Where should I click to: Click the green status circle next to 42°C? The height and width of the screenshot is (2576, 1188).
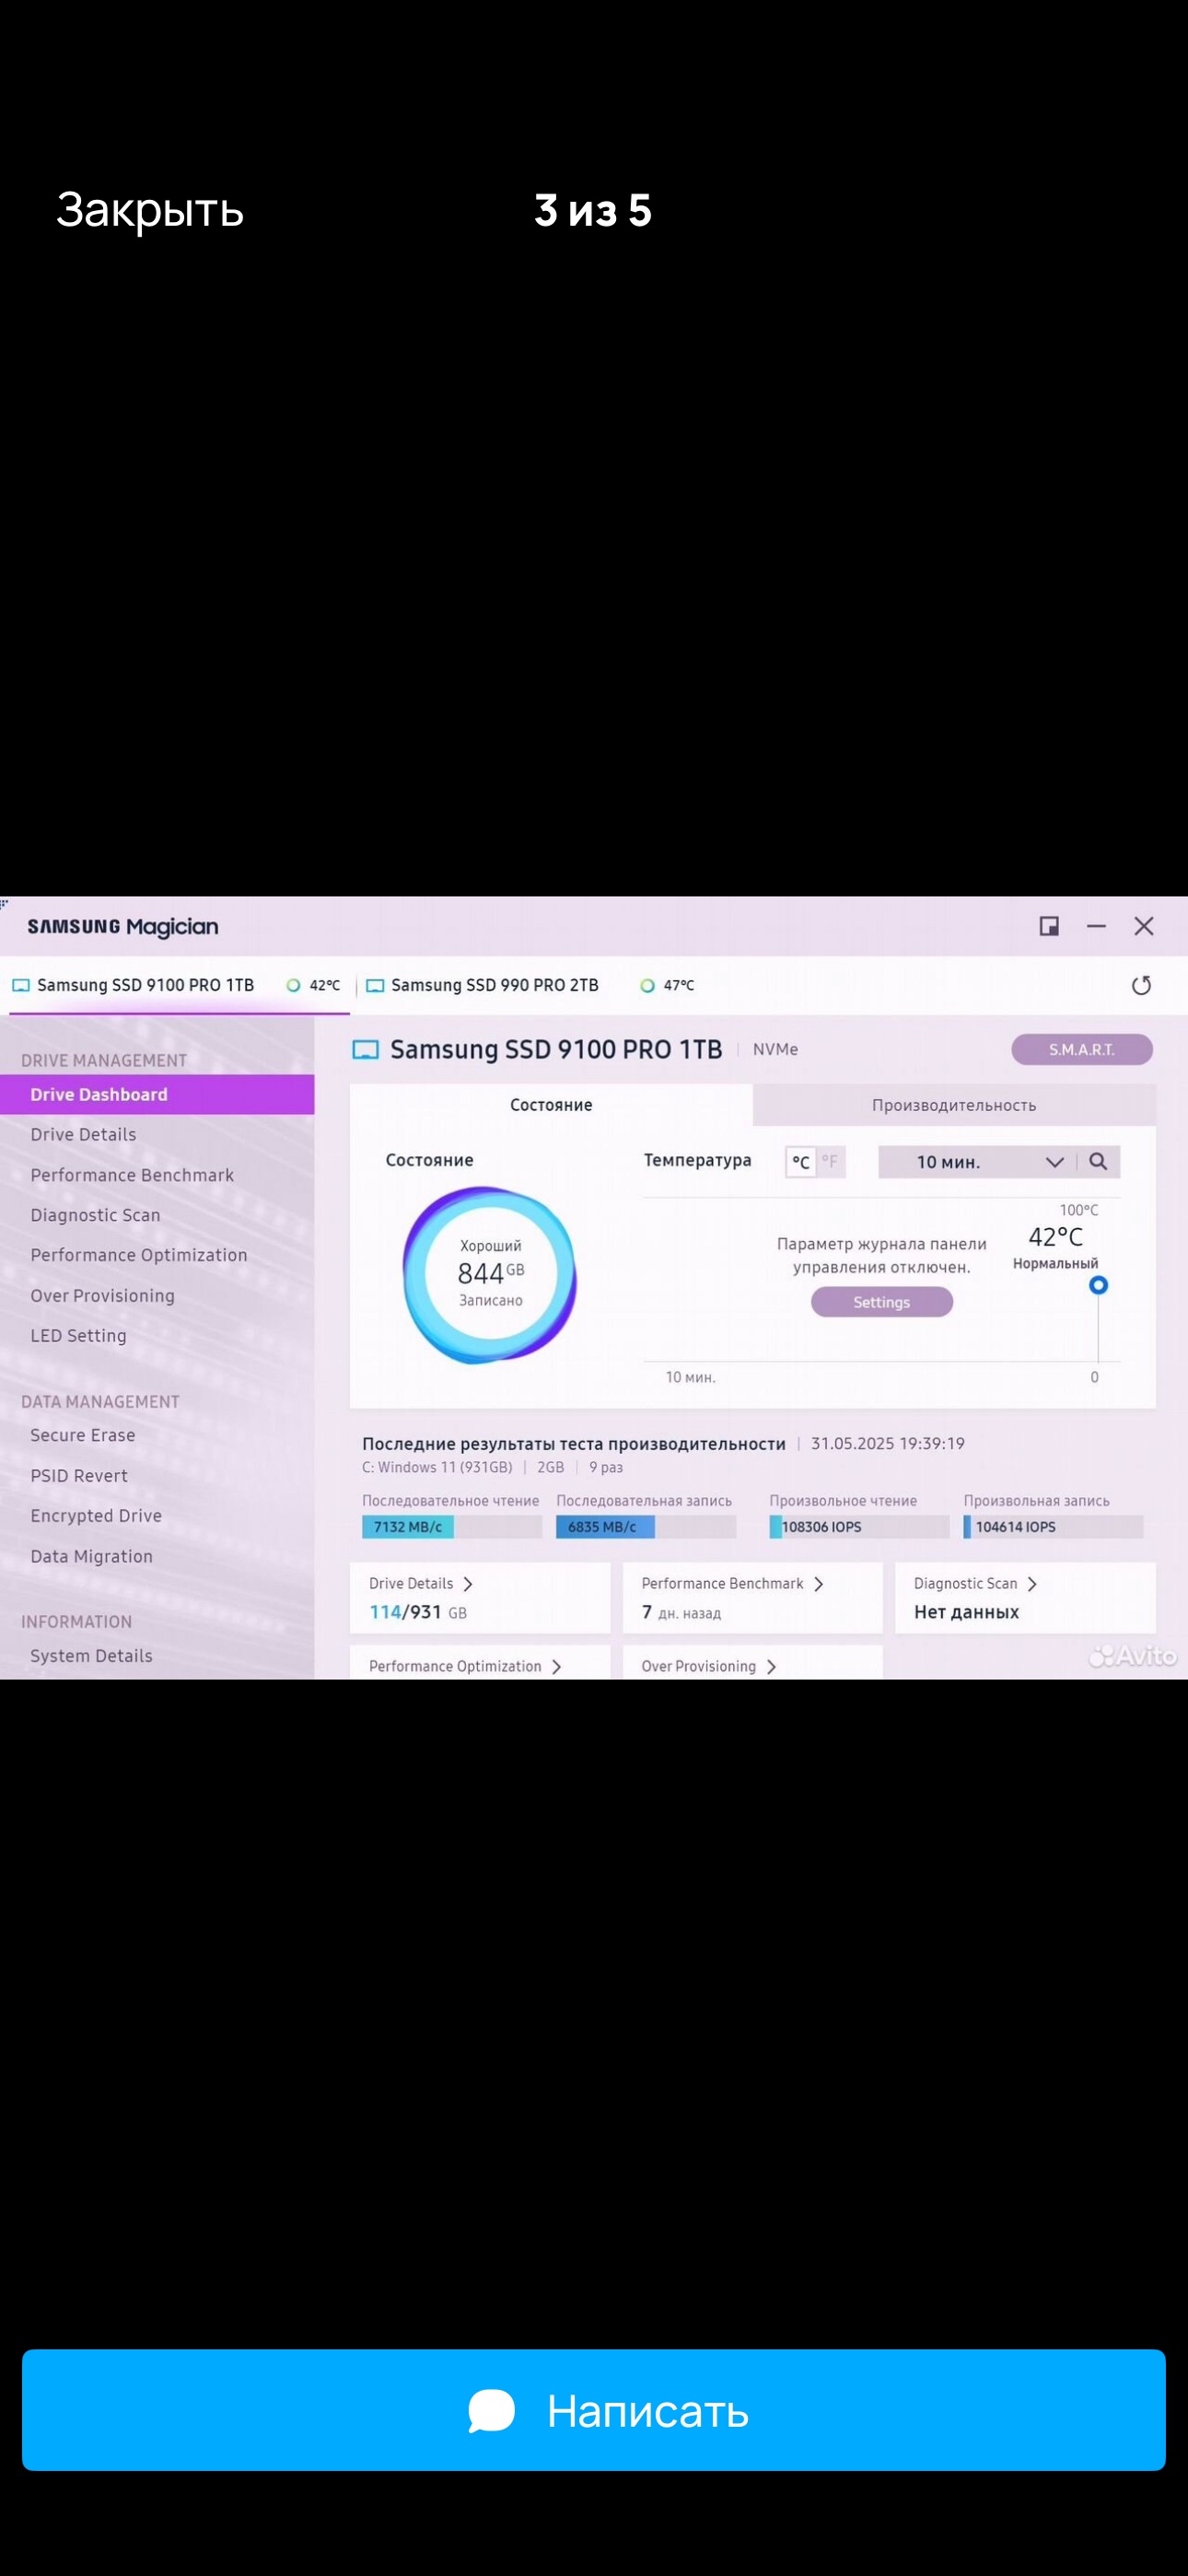point(293,985)
